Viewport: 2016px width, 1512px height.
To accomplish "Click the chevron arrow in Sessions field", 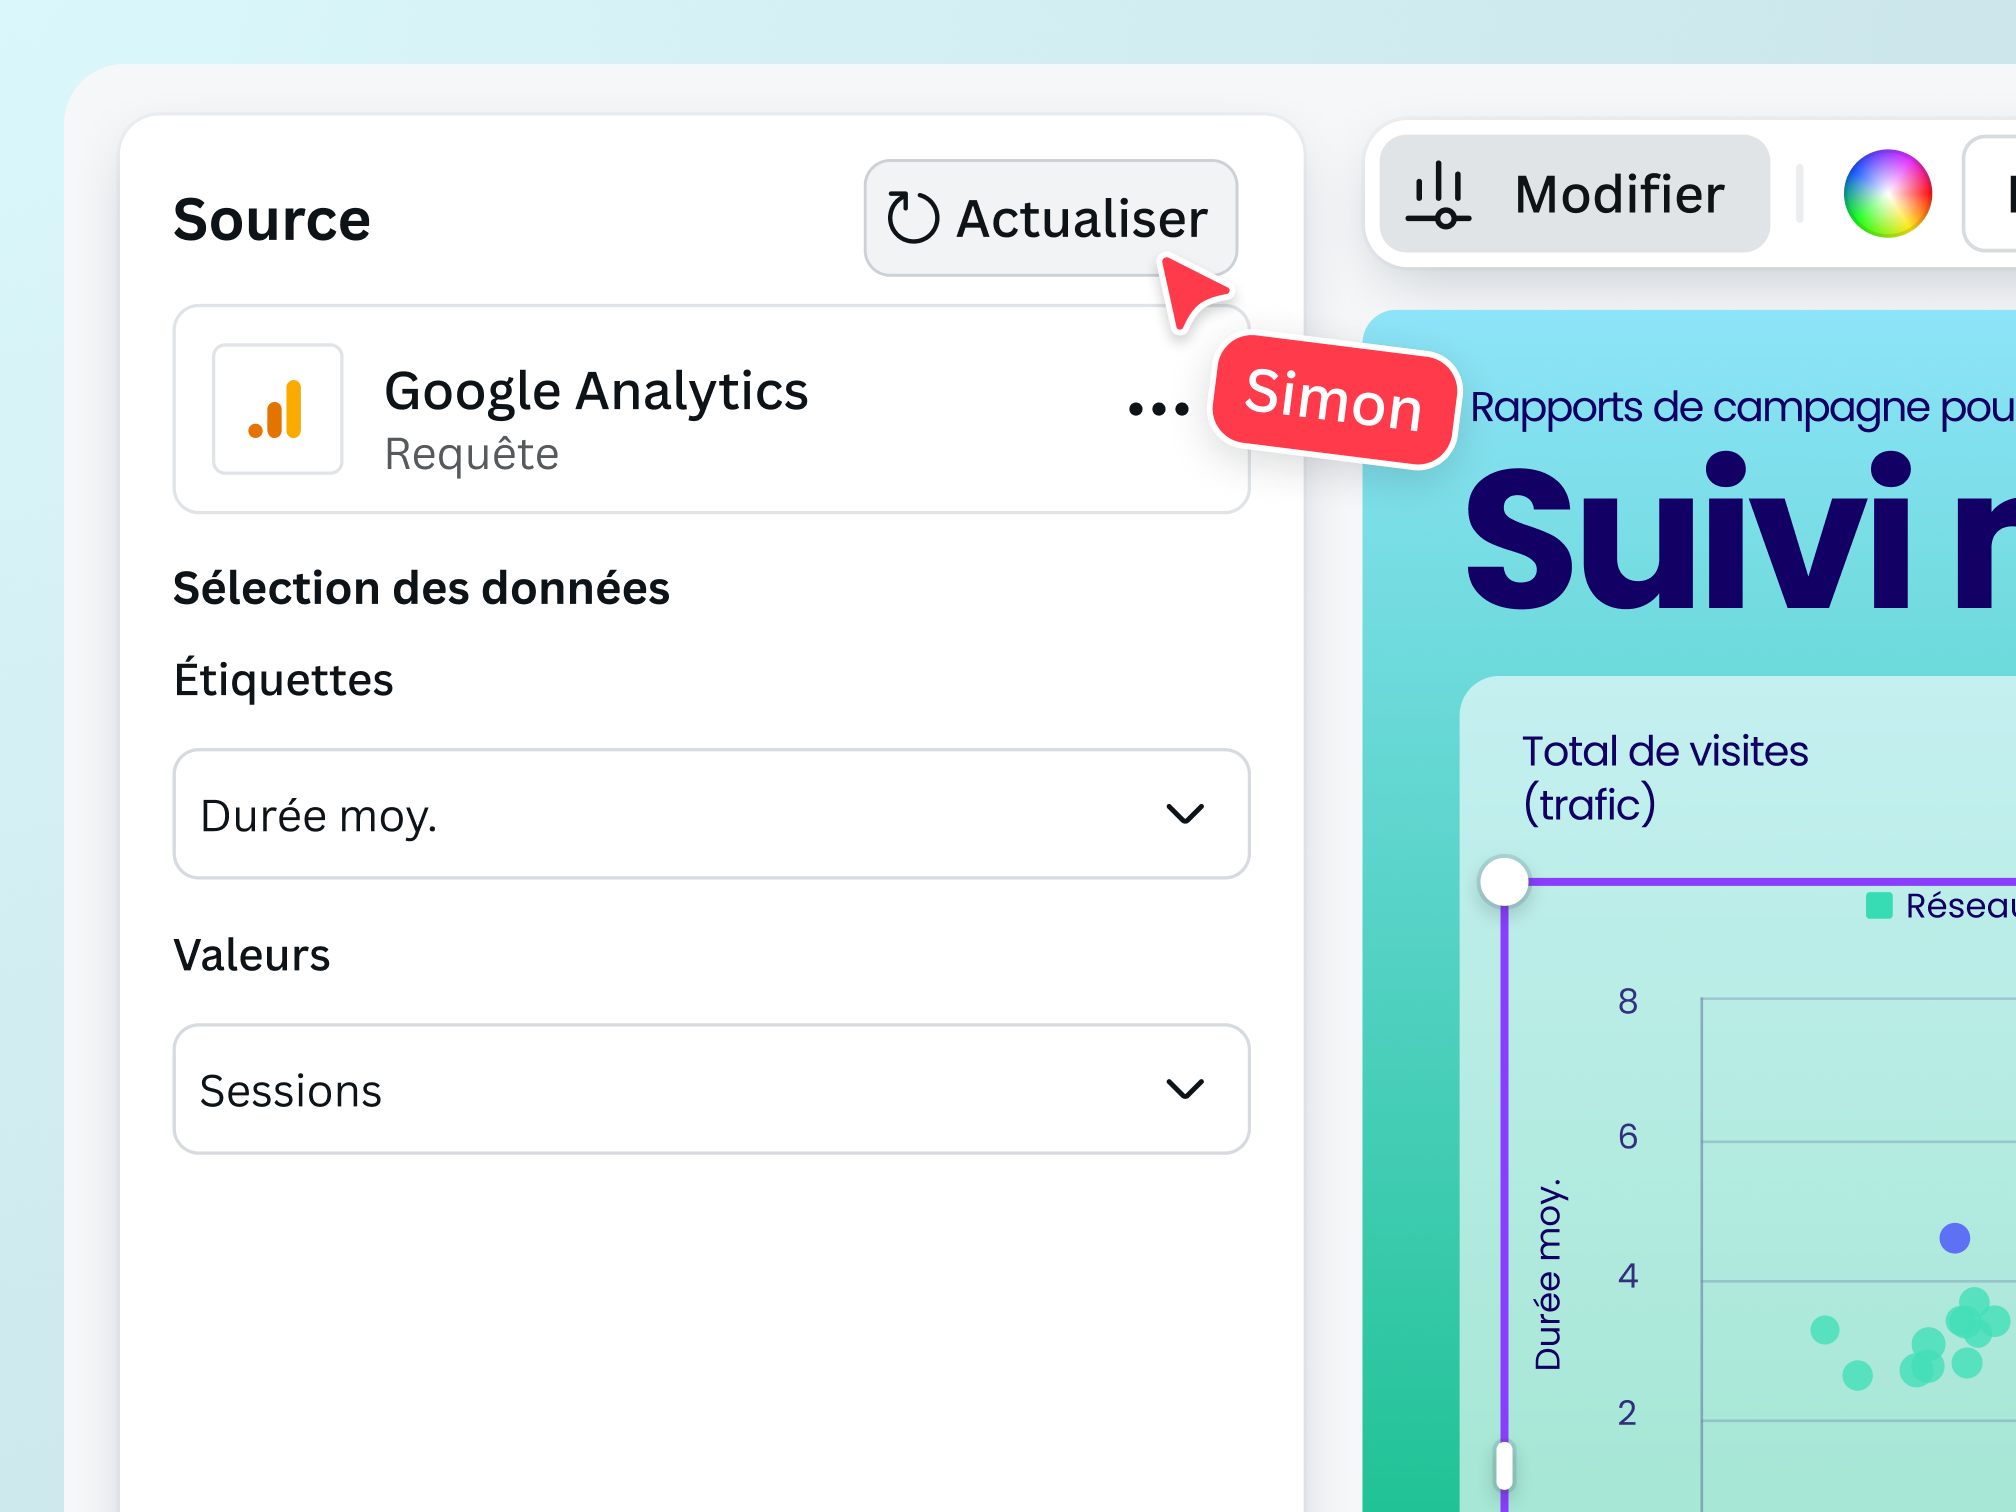I will click(x=1184, y=1088).
